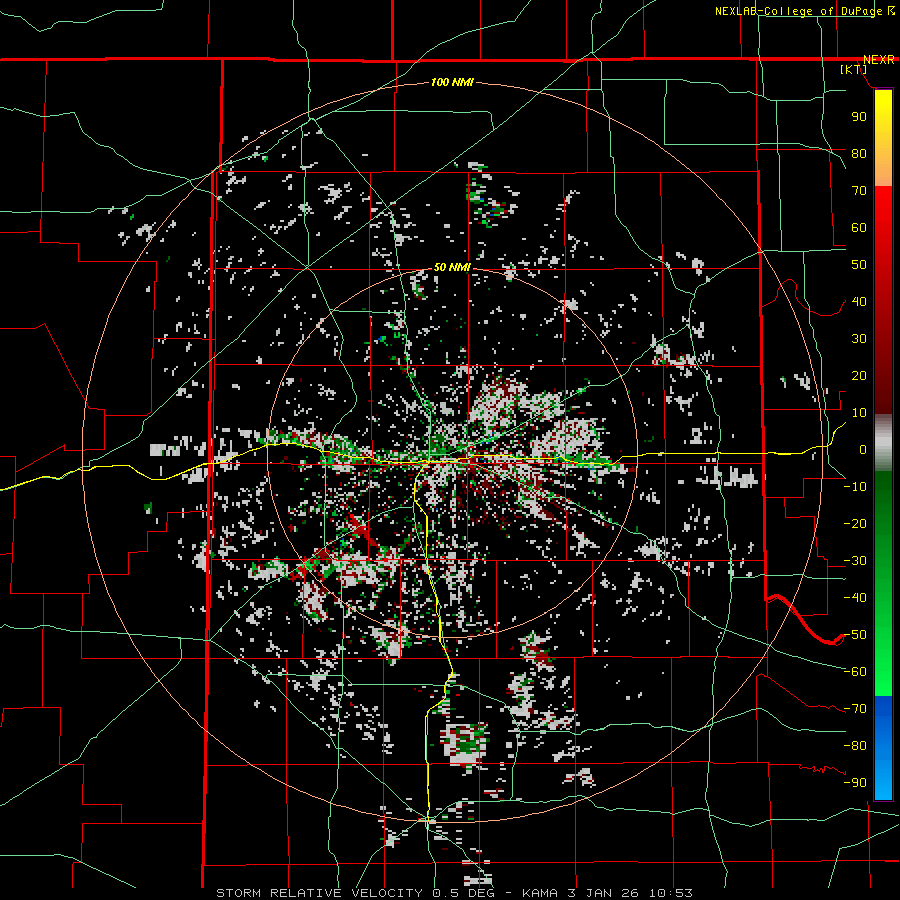Viewport: 900px width, 900px height.
Task: Click the 80 value on the velocity scale
Action: pos(859,154)
